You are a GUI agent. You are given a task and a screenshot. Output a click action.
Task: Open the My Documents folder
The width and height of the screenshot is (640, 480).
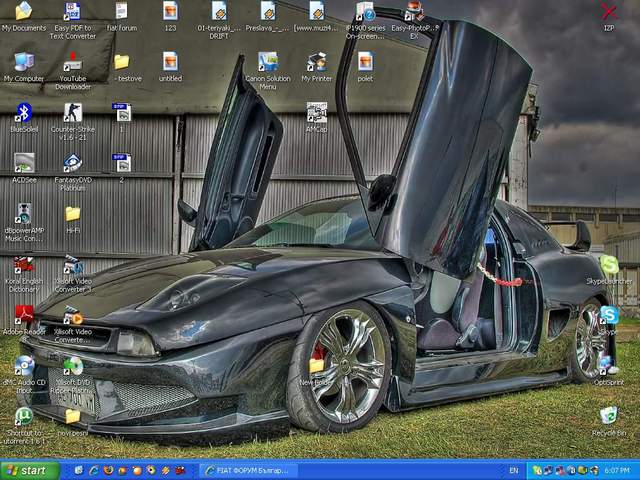coord(23,12)
